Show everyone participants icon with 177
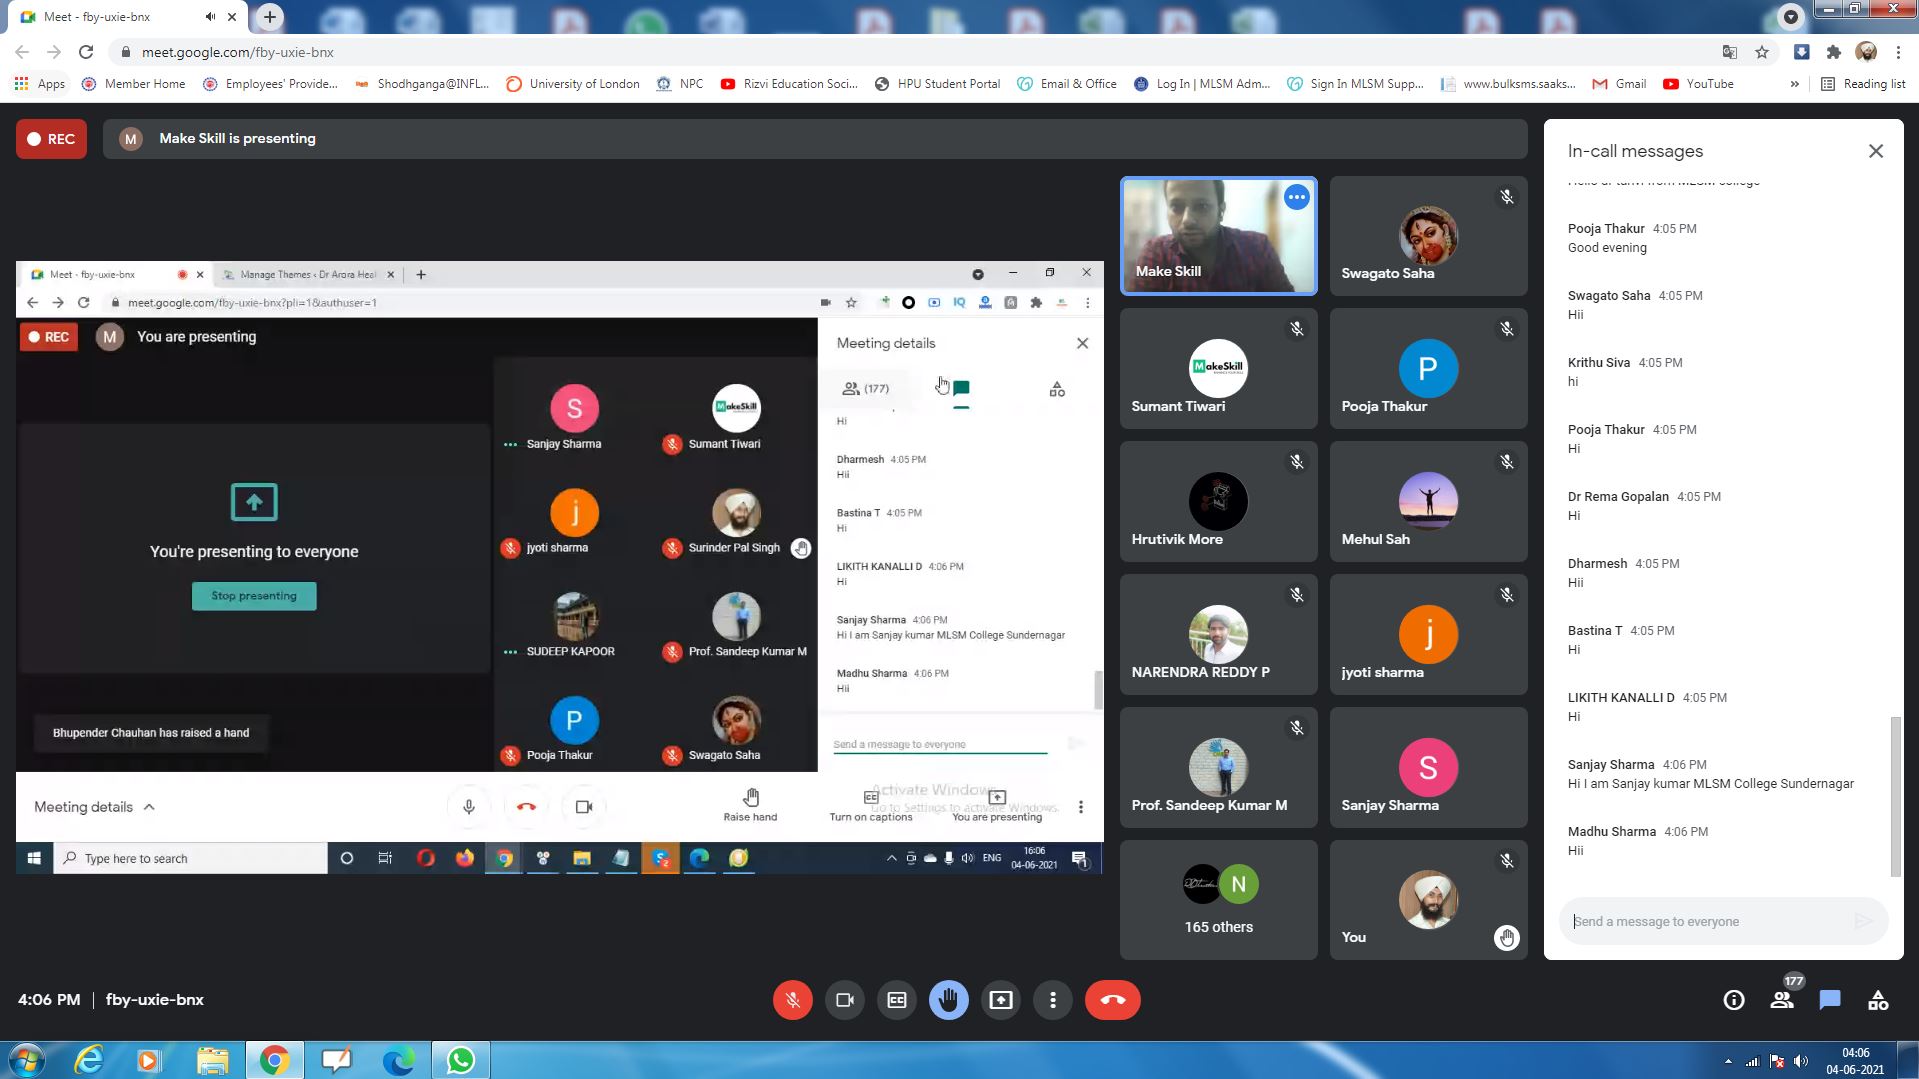The width and height of the screenshot is (1919, 1079). tap(1783, 1000)
